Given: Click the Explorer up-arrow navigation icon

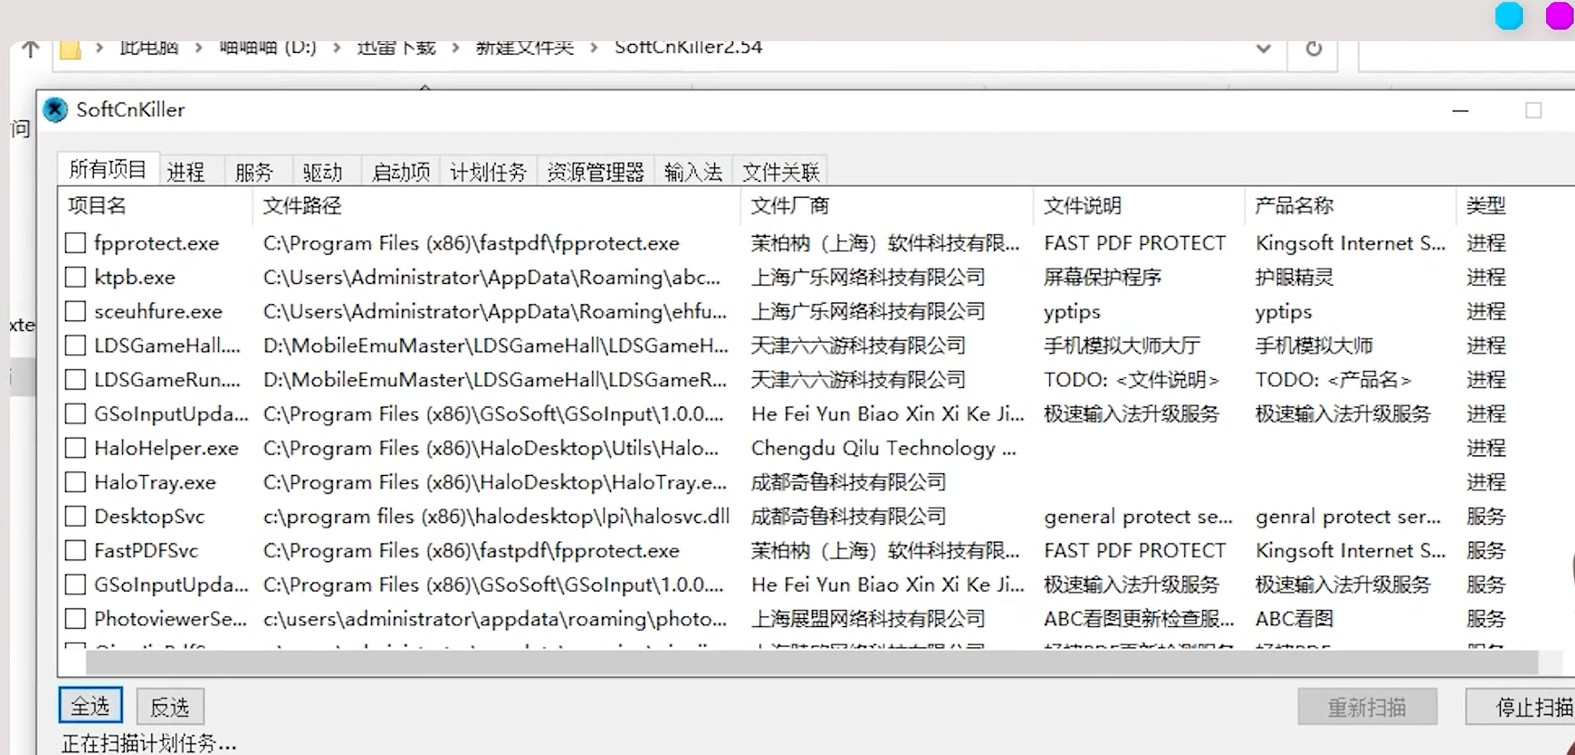Looking at the screenshot, I should pos(31,49).
